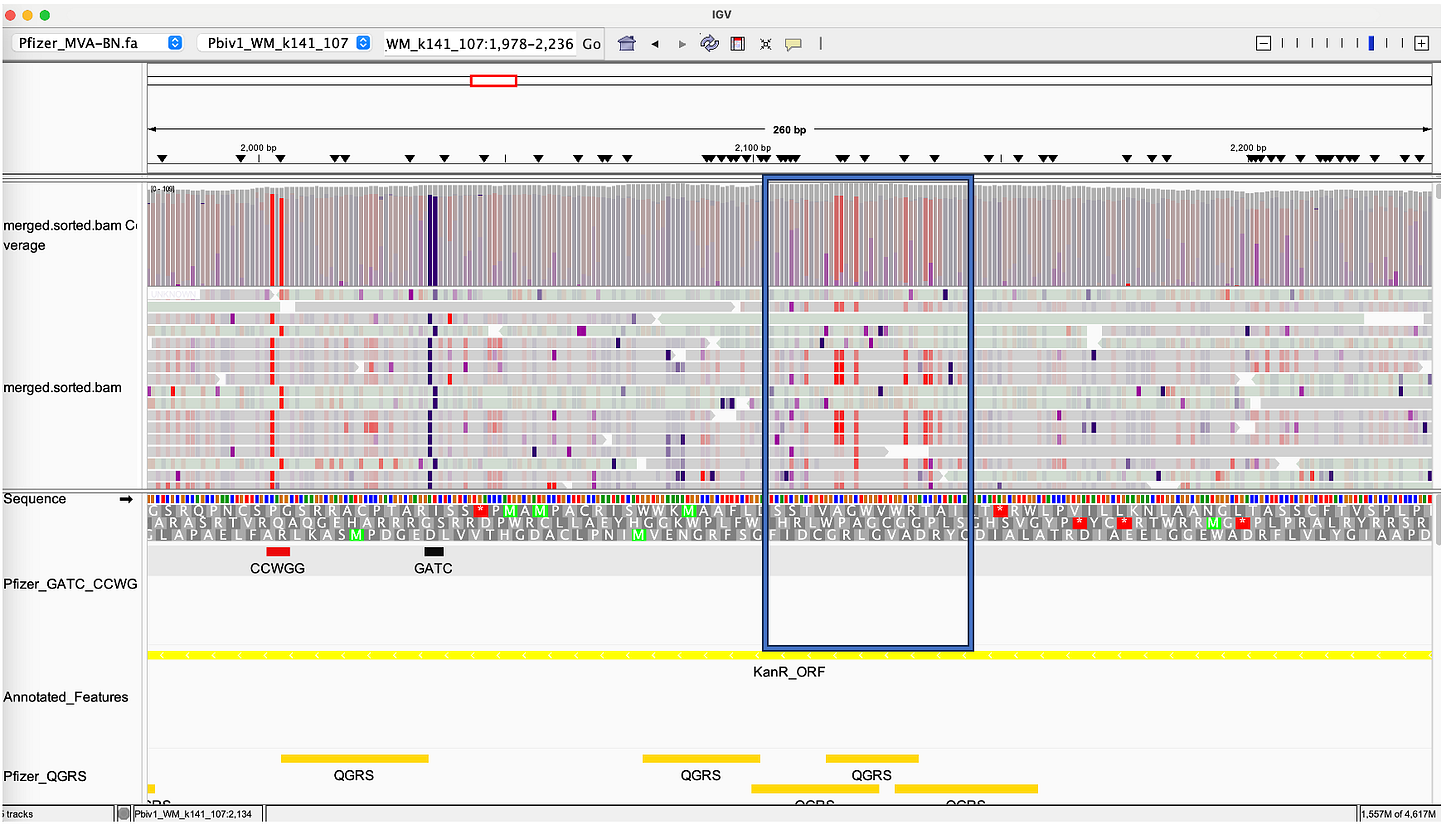Screen dimensions: 1456x839
Task: Select the Pfizer_QGRS track name
Action: click(x=46, y=776)
